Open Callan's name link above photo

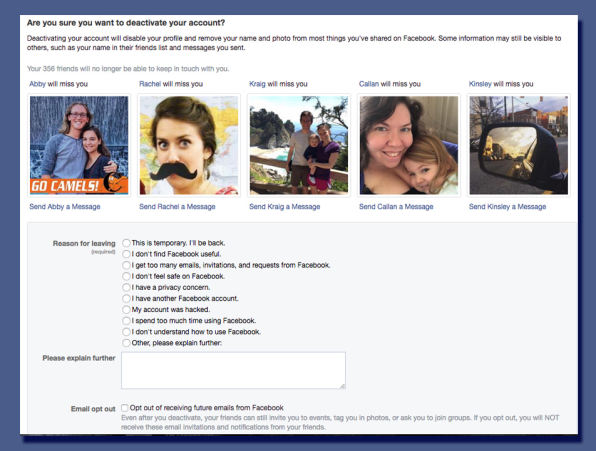point(369,84)
